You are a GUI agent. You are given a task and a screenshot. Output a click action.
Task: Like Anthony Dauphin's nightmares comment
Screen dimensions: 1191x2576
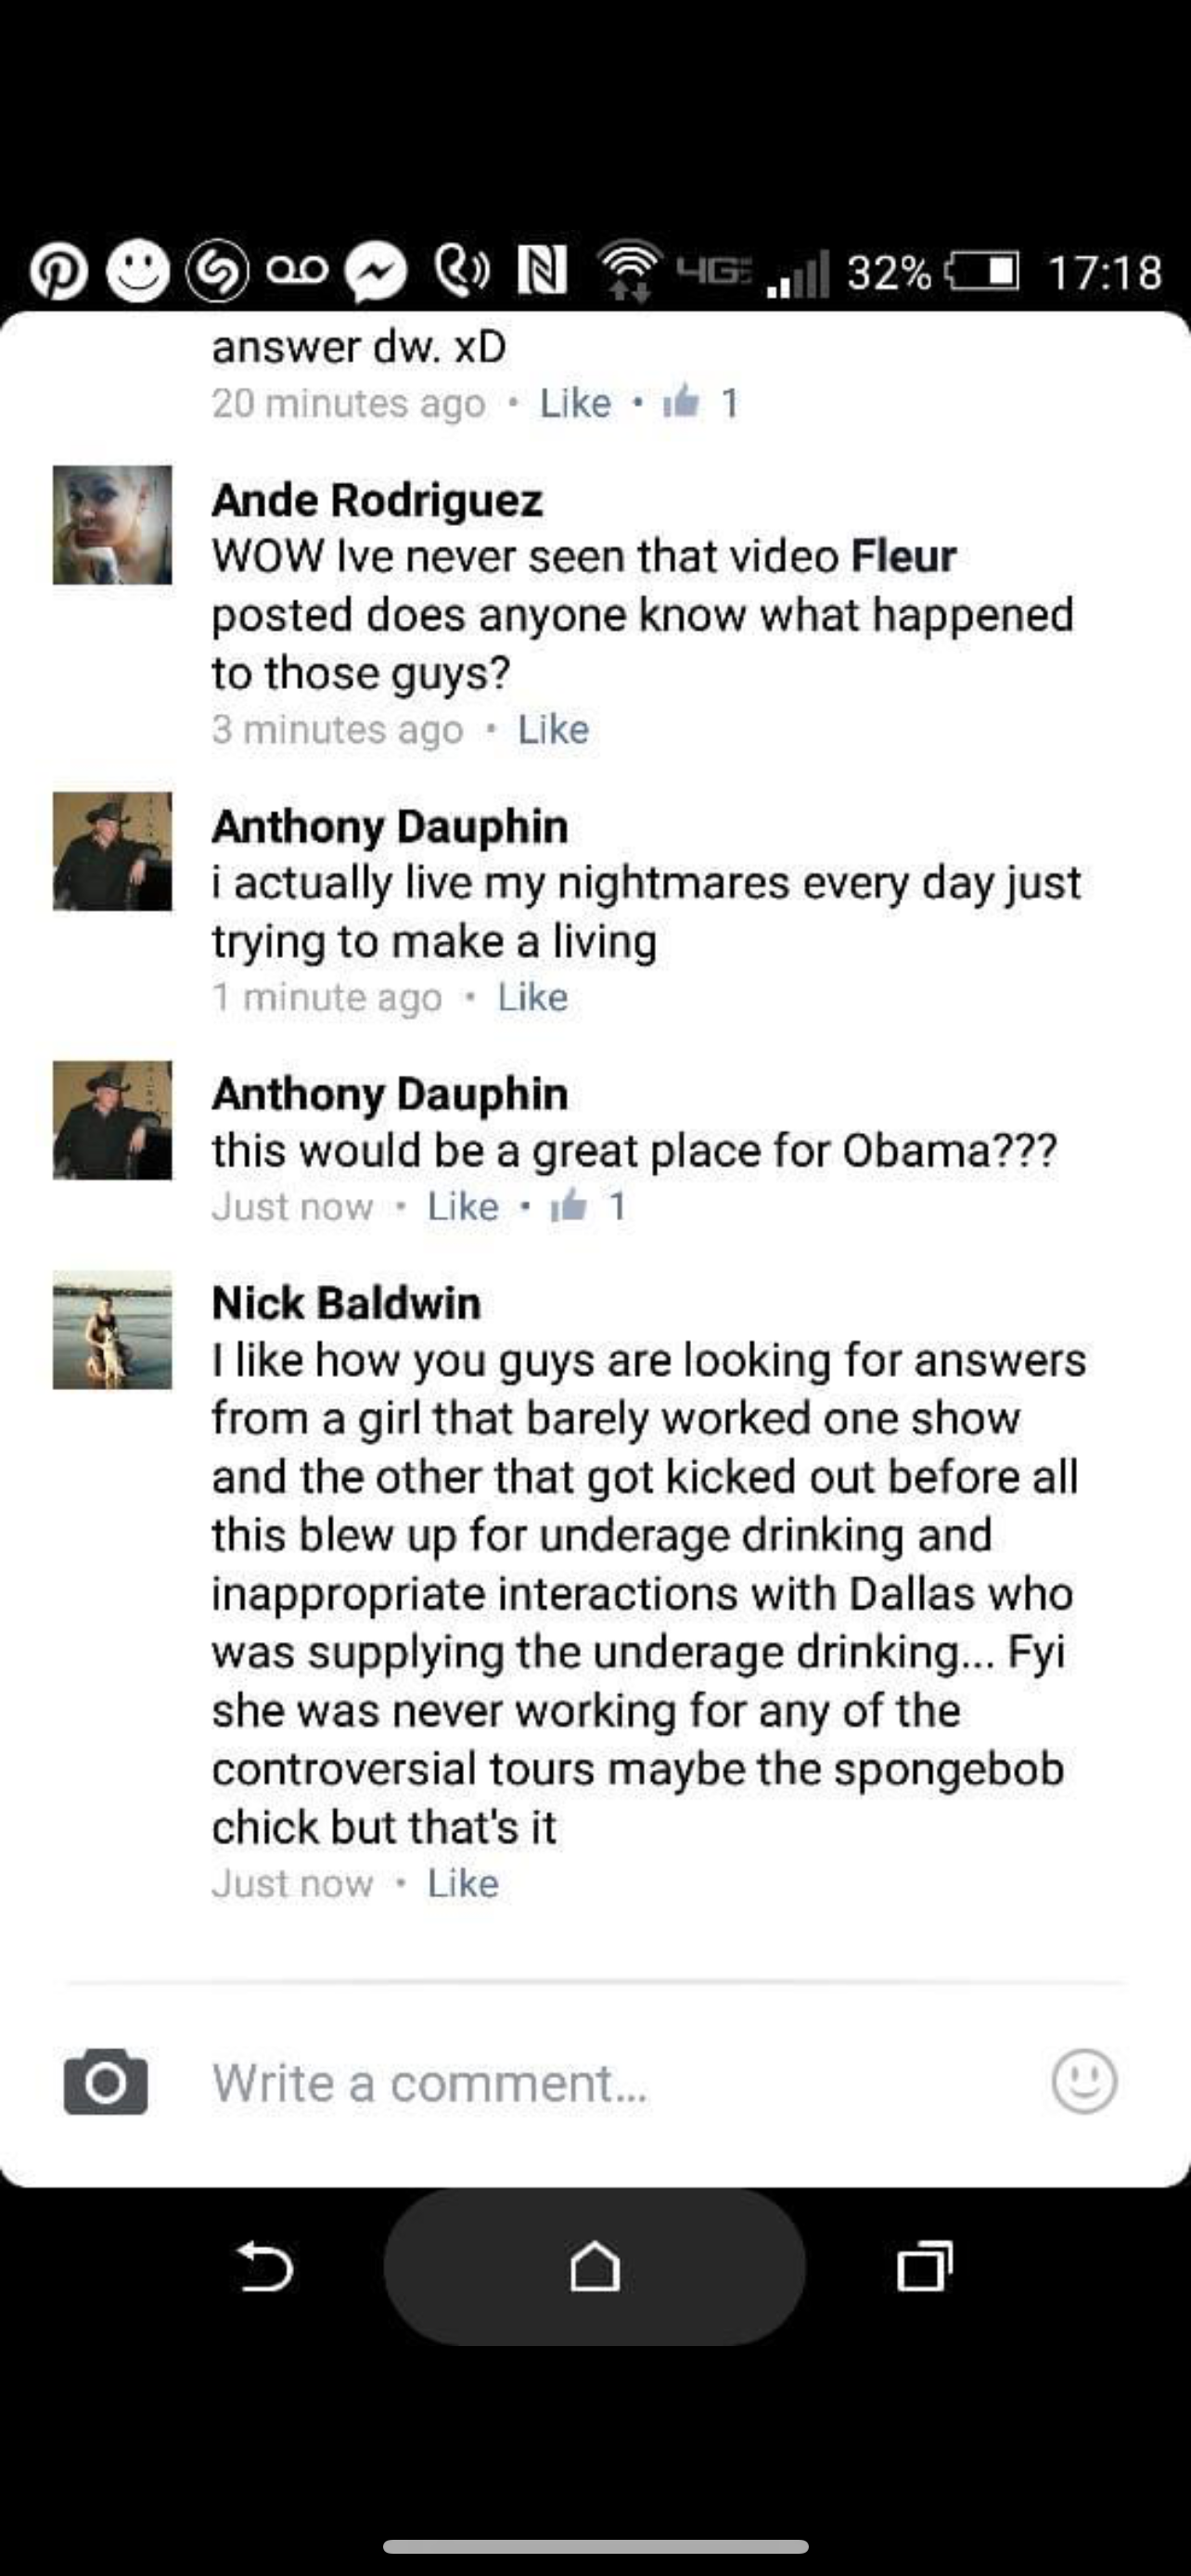coord(533,997)
